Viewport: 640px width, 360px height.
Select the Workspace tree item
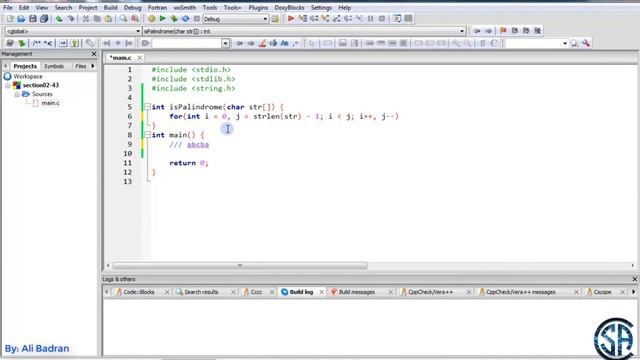[28, 76]
